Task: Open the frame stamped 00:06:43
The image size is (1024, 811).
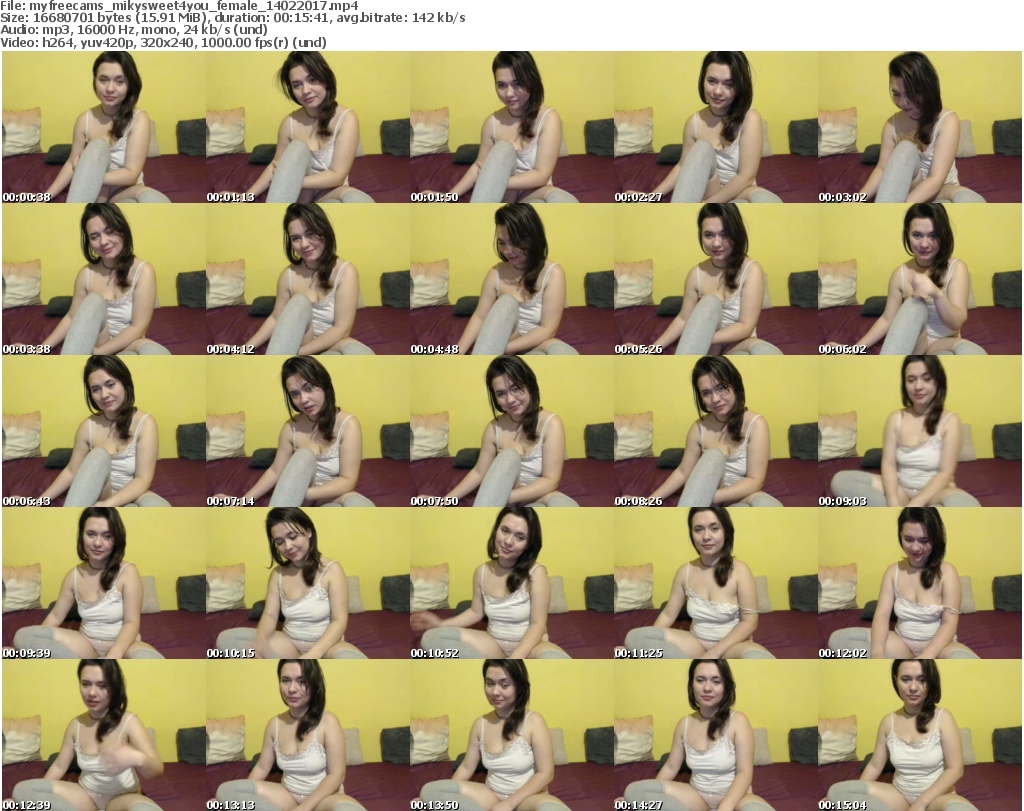Action: pyautogui.click(x=104, y=431)
